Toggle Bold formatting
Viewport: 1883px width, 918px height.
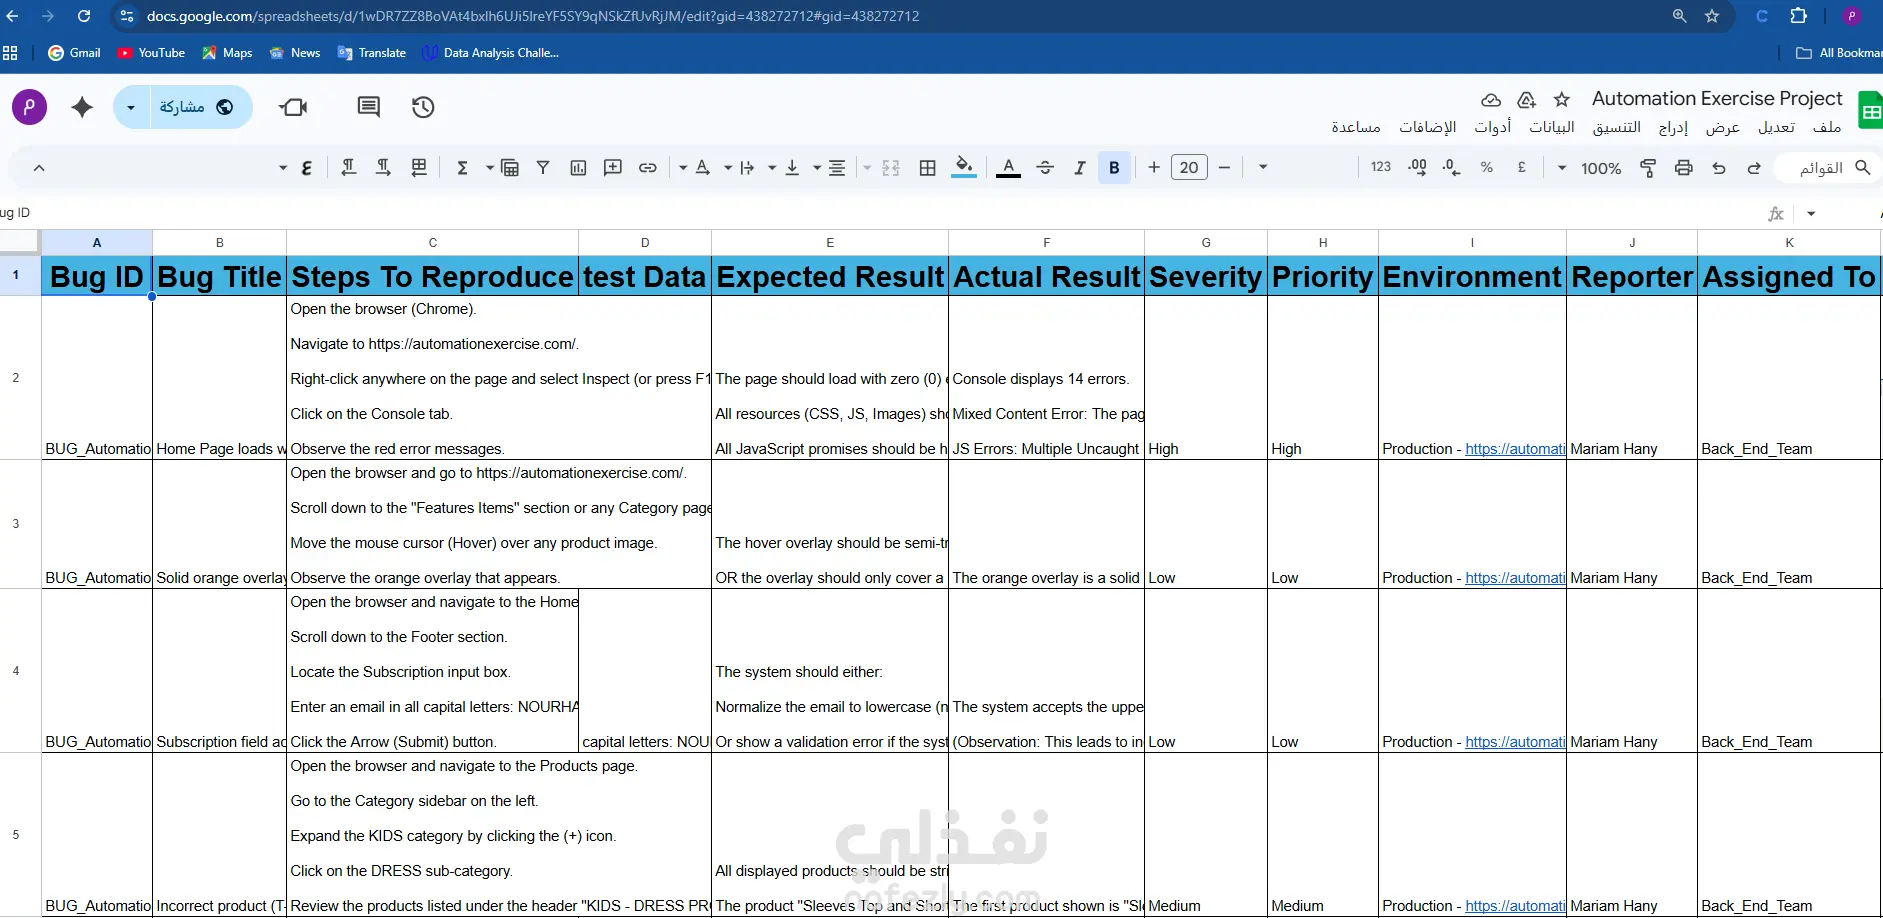[x=1114, y=168]
